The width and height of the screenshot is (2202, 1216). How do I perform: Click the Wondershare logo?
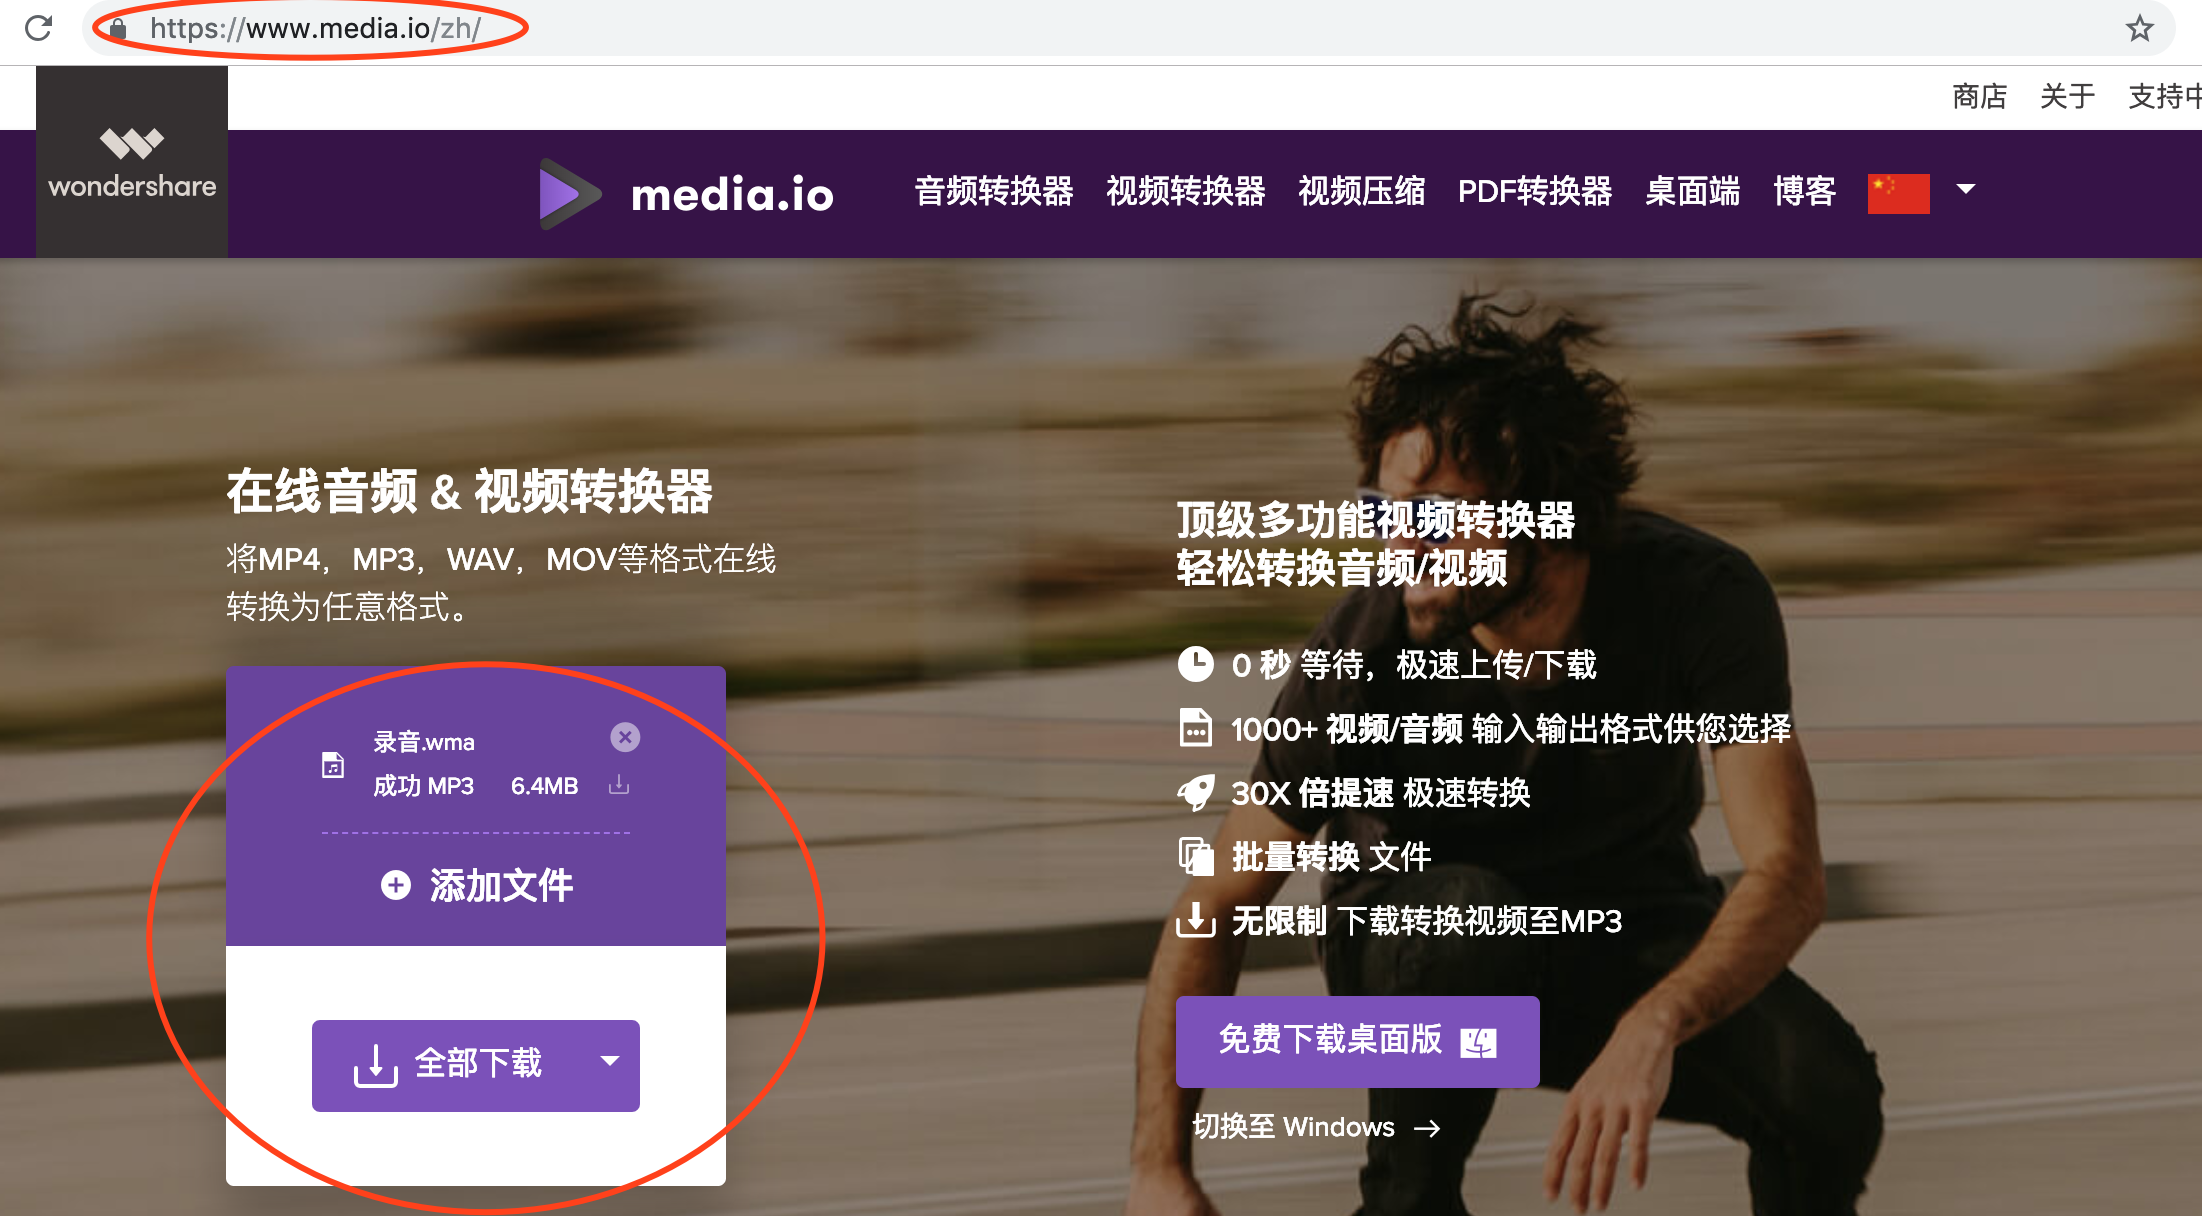tap(132, 162)
